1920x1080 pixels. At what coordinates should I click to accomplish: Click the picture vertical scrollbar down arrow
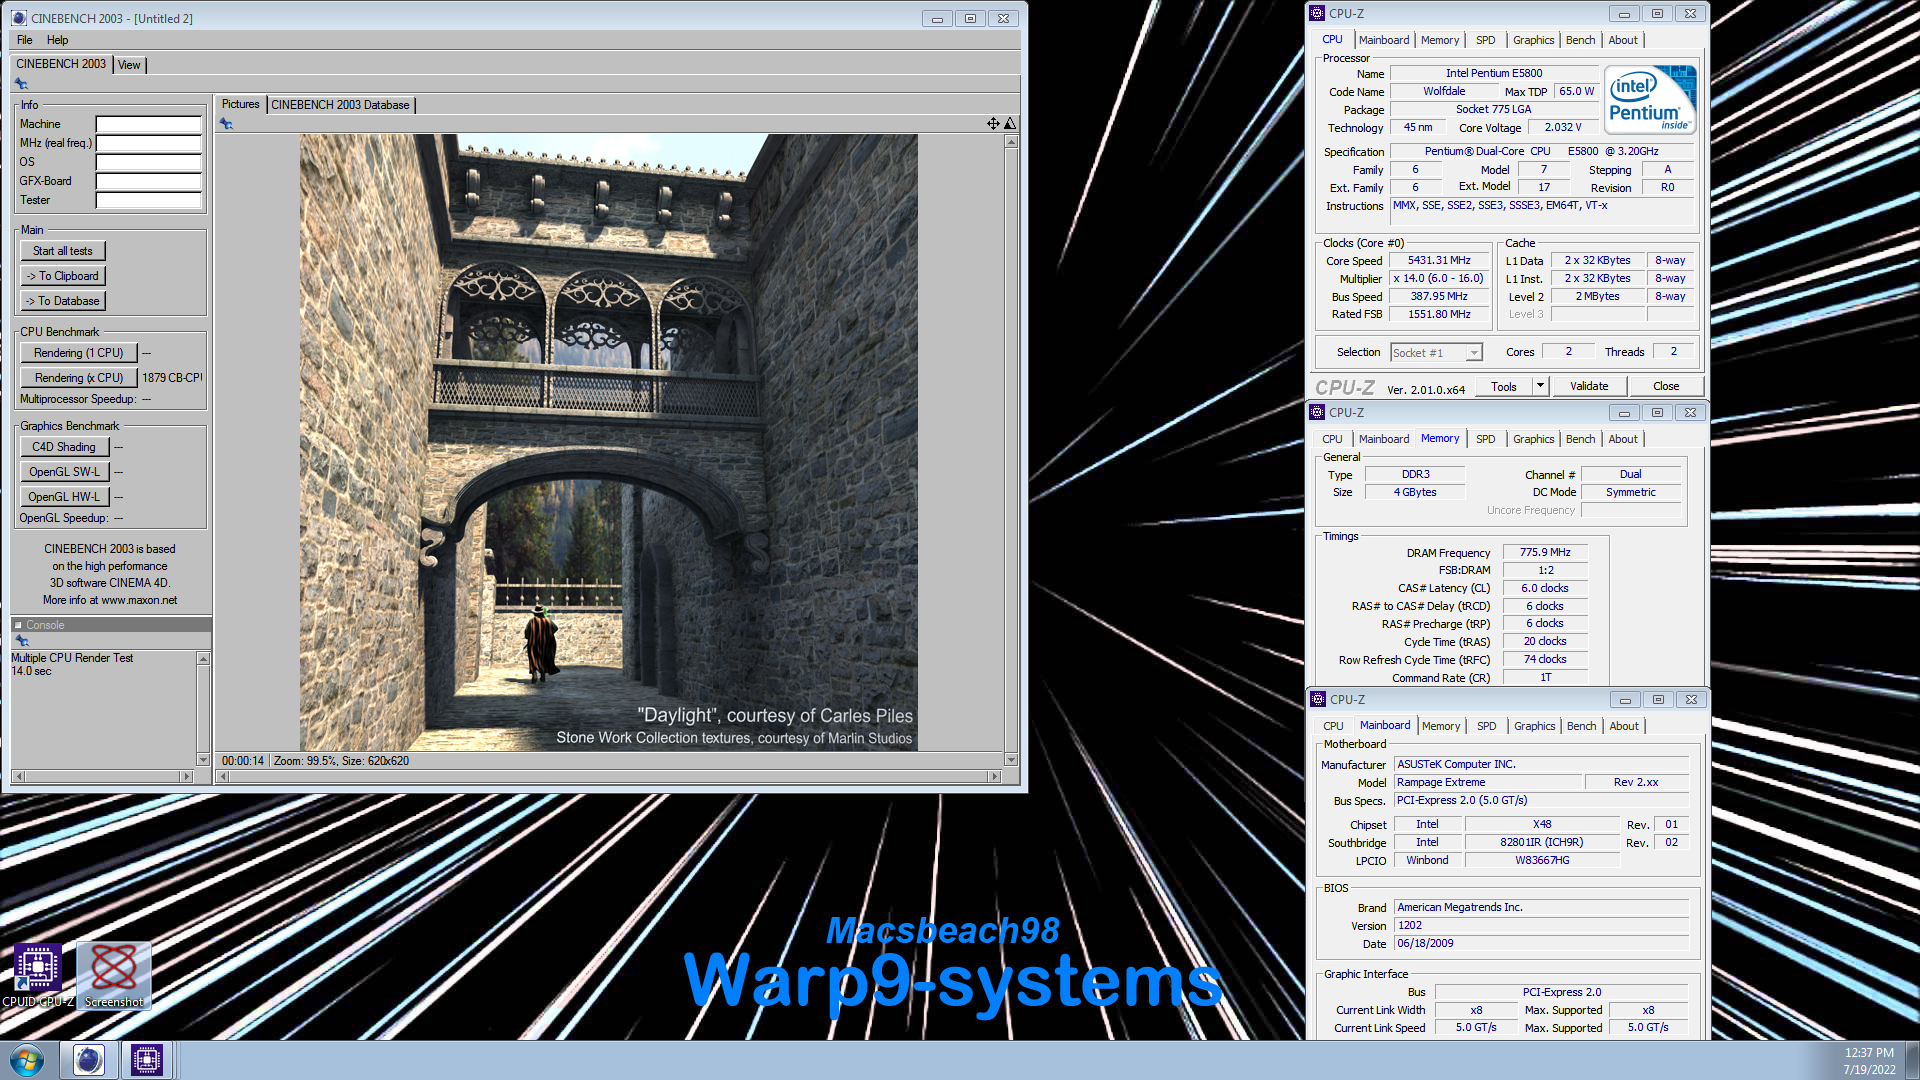(x=1011, y=760)
